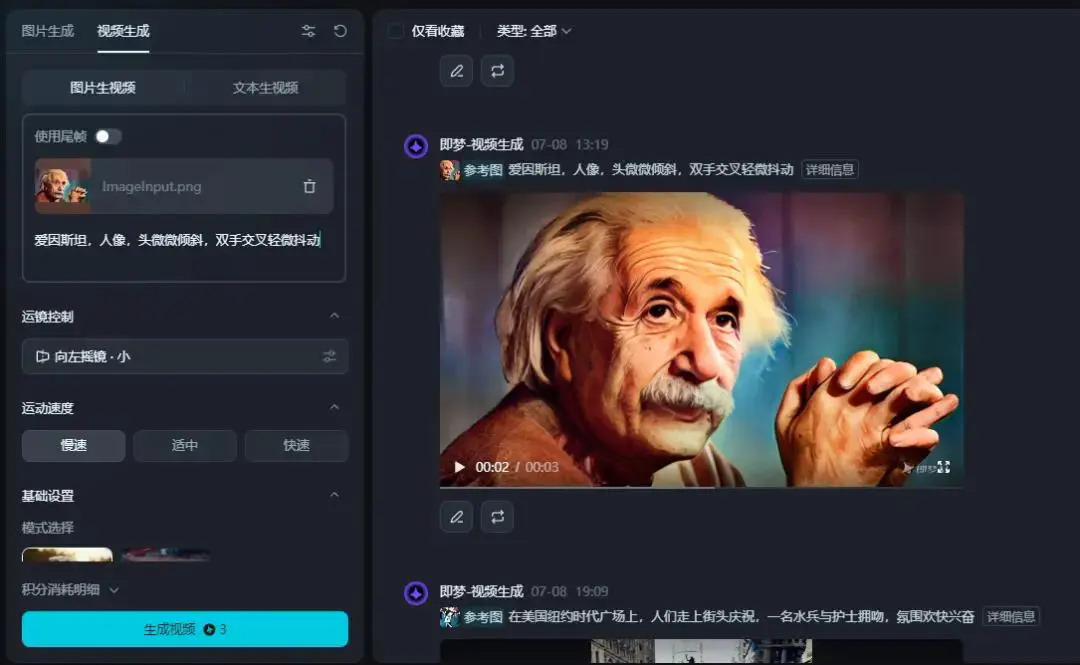Screen dimensions: 1080x665
Task: Open the 类型: 全部 dropdown
Action: pyautogui.click(x=534, y=31)
